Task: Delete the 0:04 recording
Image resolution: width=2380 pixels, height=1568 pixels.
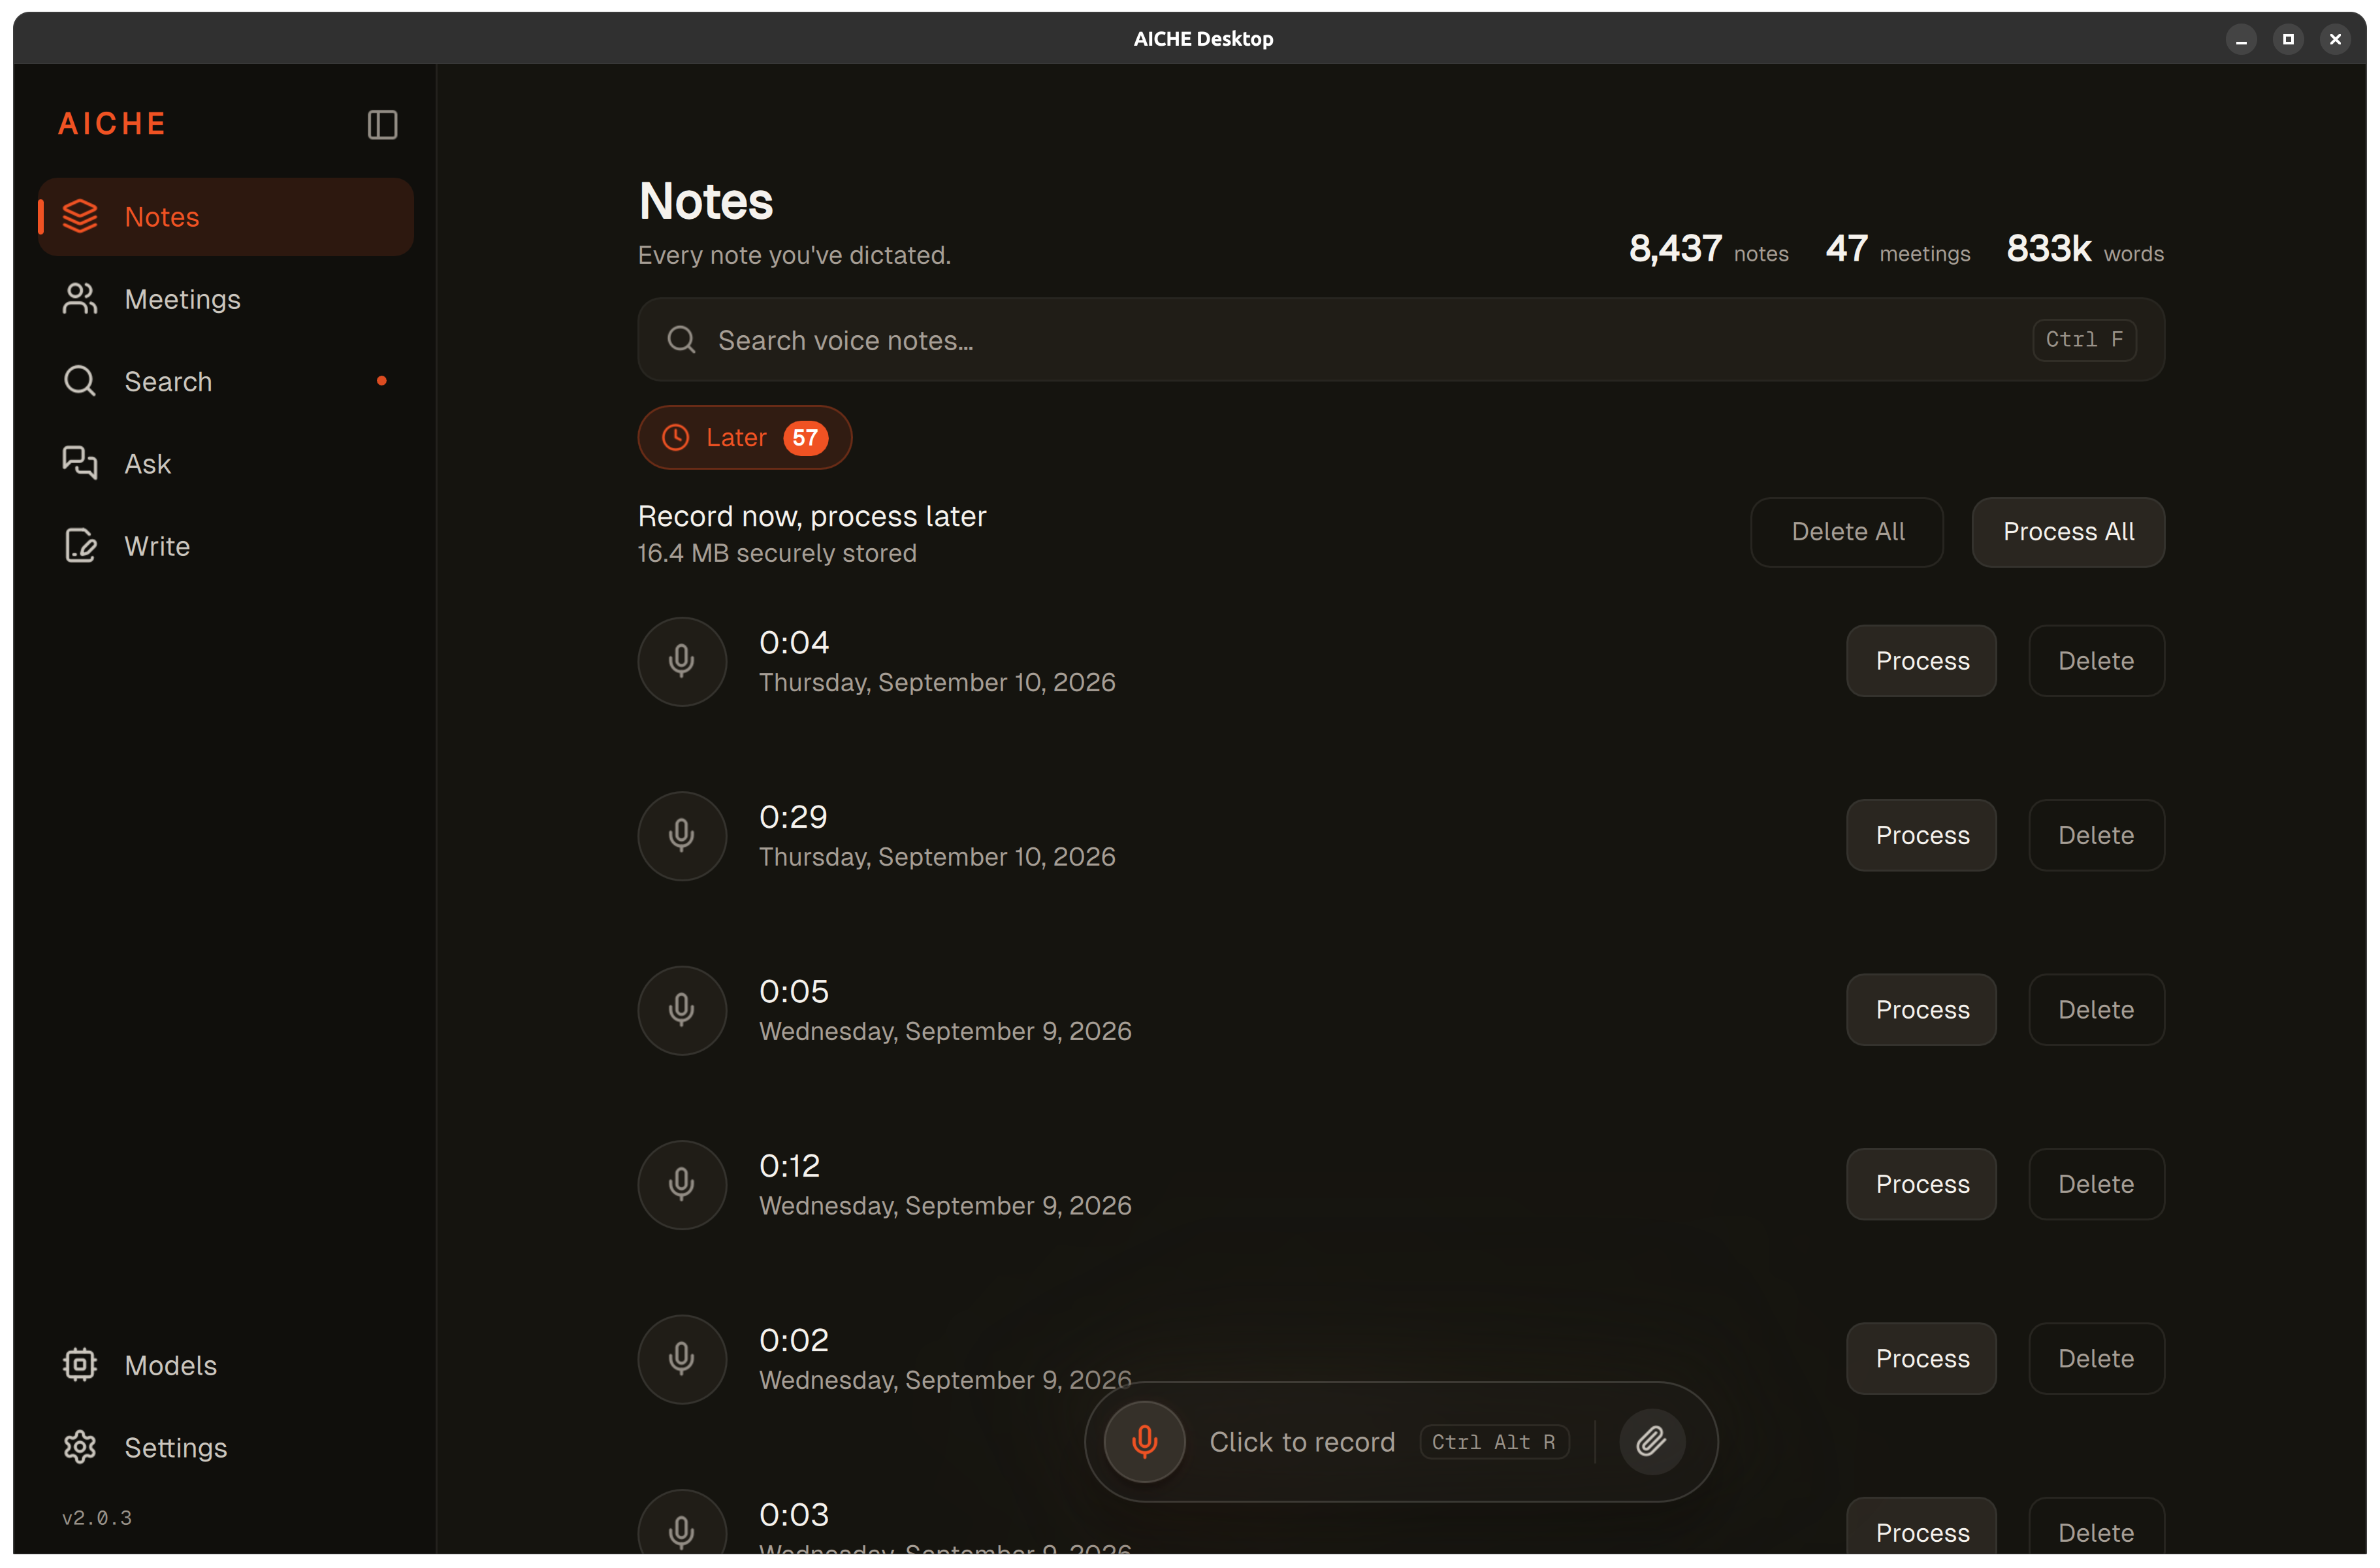Action: coord(2096,661)
